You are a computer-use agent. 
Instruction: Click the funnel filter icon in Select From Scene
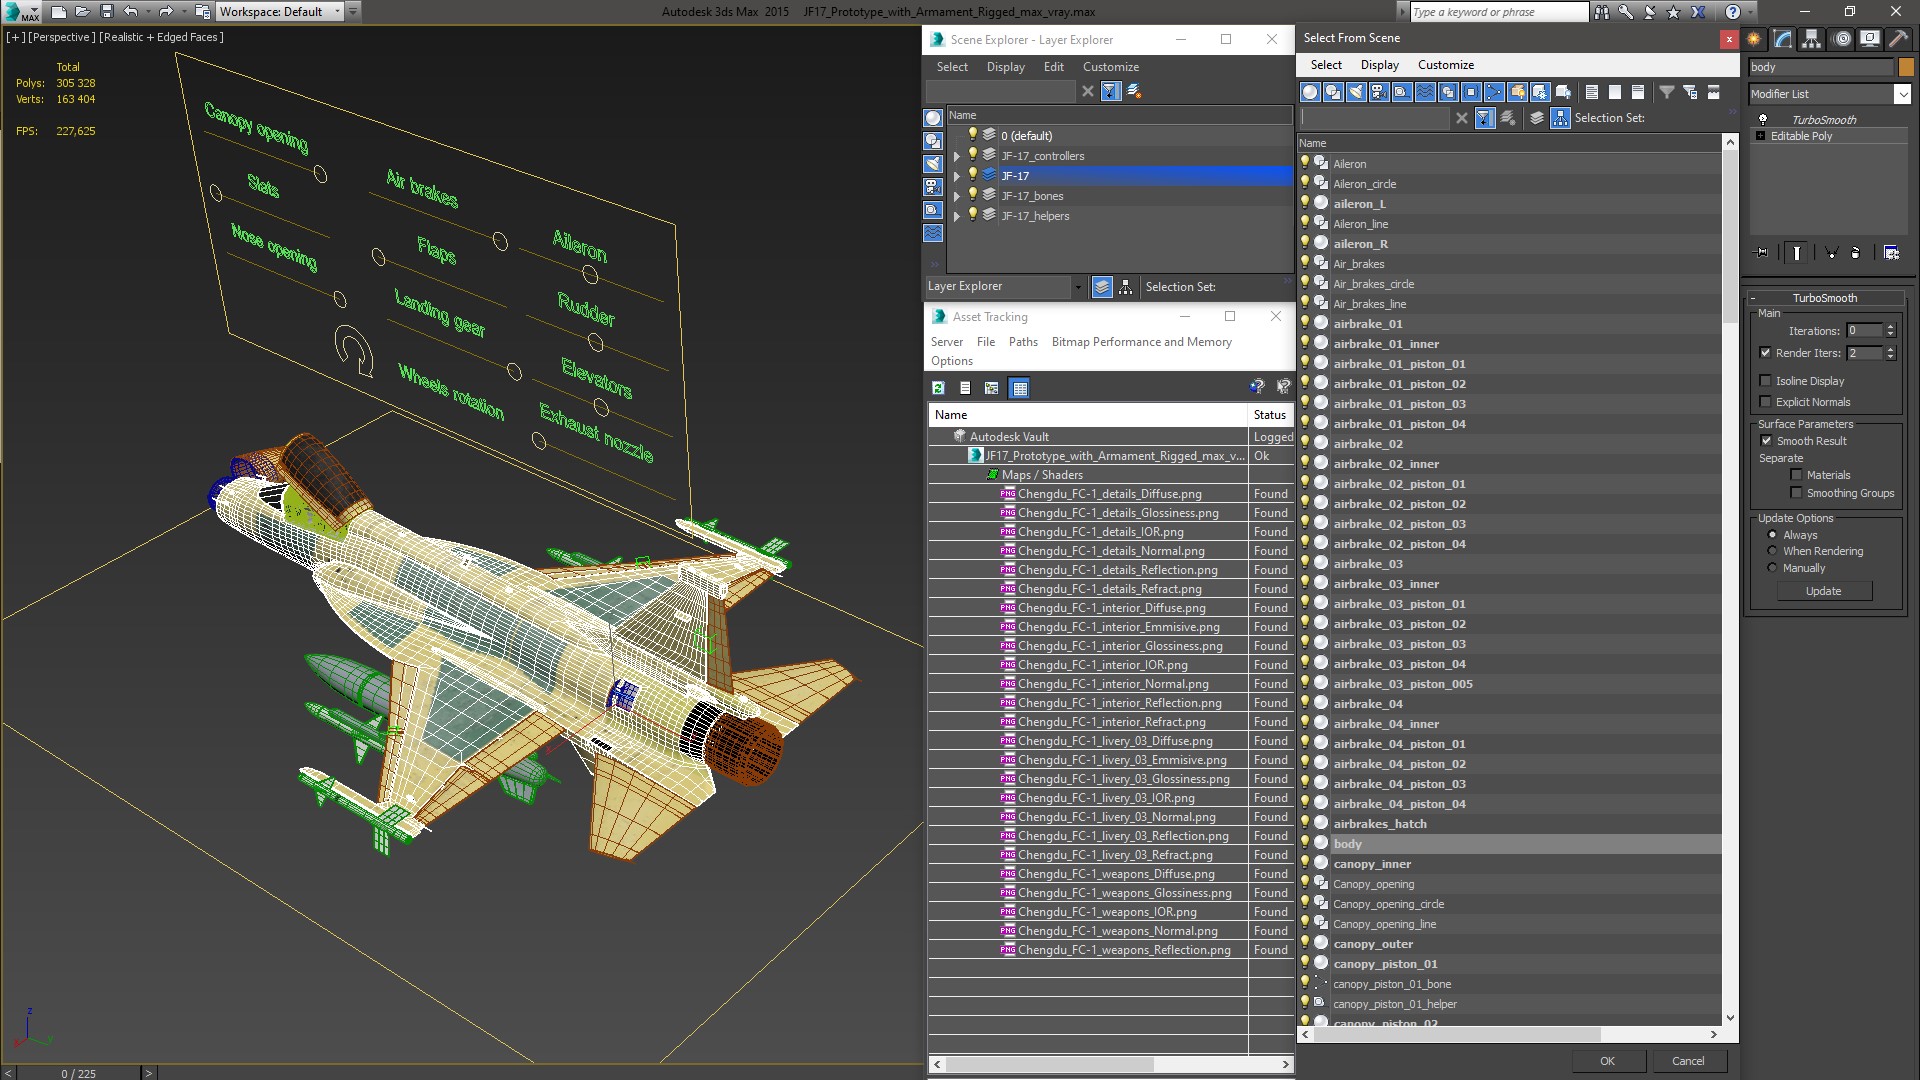click(x=1667, y=92)
